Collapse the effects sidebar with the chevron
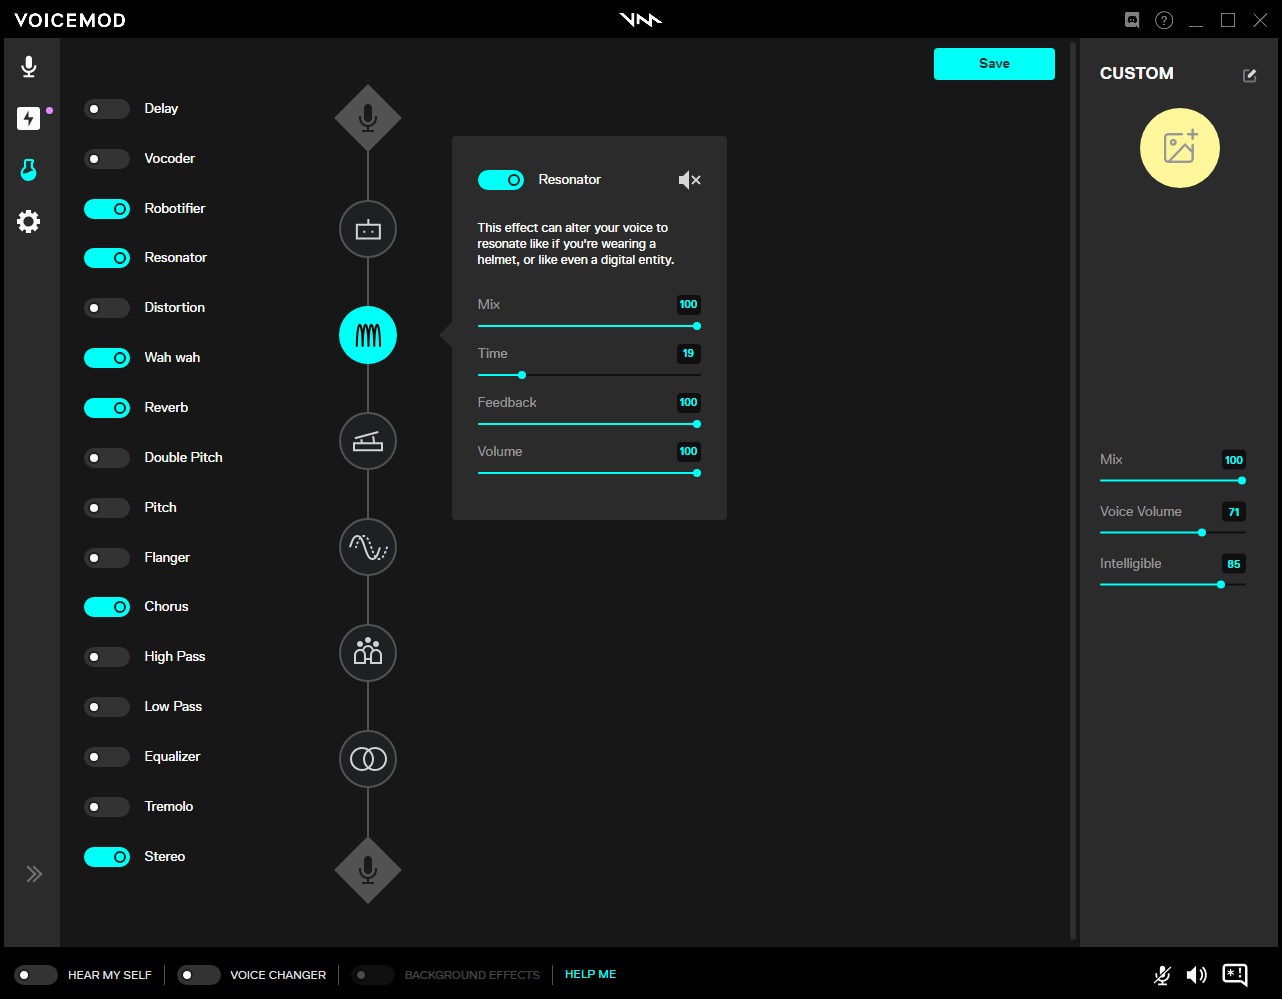This screenshot has width=1282, height=999. 34,873
